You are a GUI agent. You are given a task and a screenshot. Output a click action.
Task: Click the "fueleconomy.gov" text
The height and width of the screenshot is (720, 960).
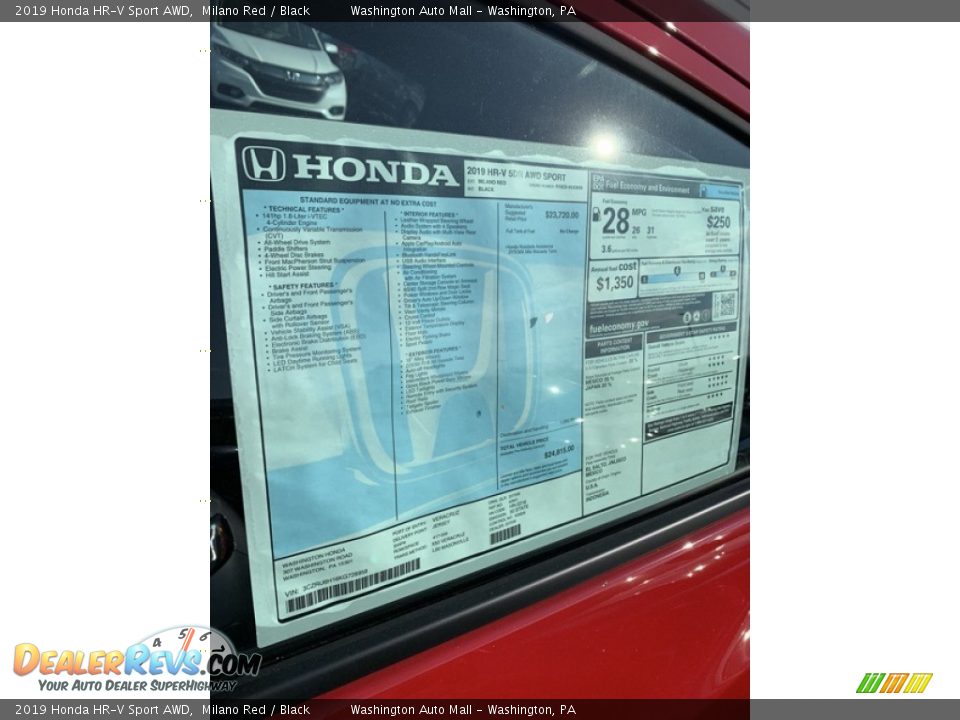[x=618, y=327]
